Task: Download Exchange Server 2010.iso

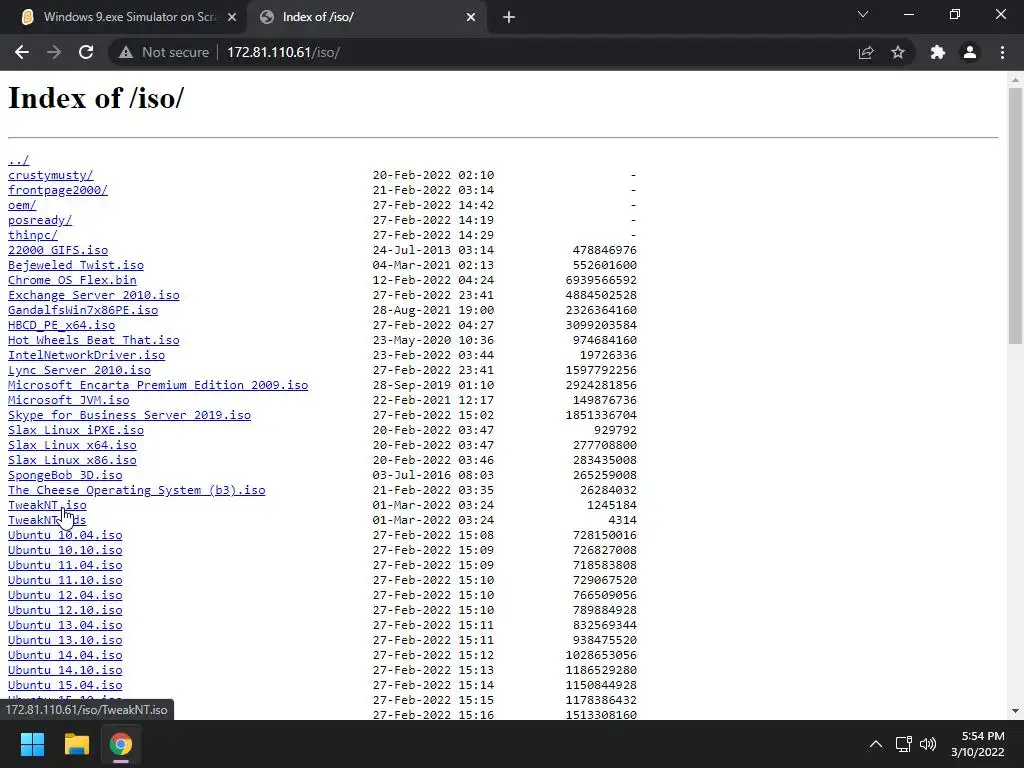Action: pos(93,295)
